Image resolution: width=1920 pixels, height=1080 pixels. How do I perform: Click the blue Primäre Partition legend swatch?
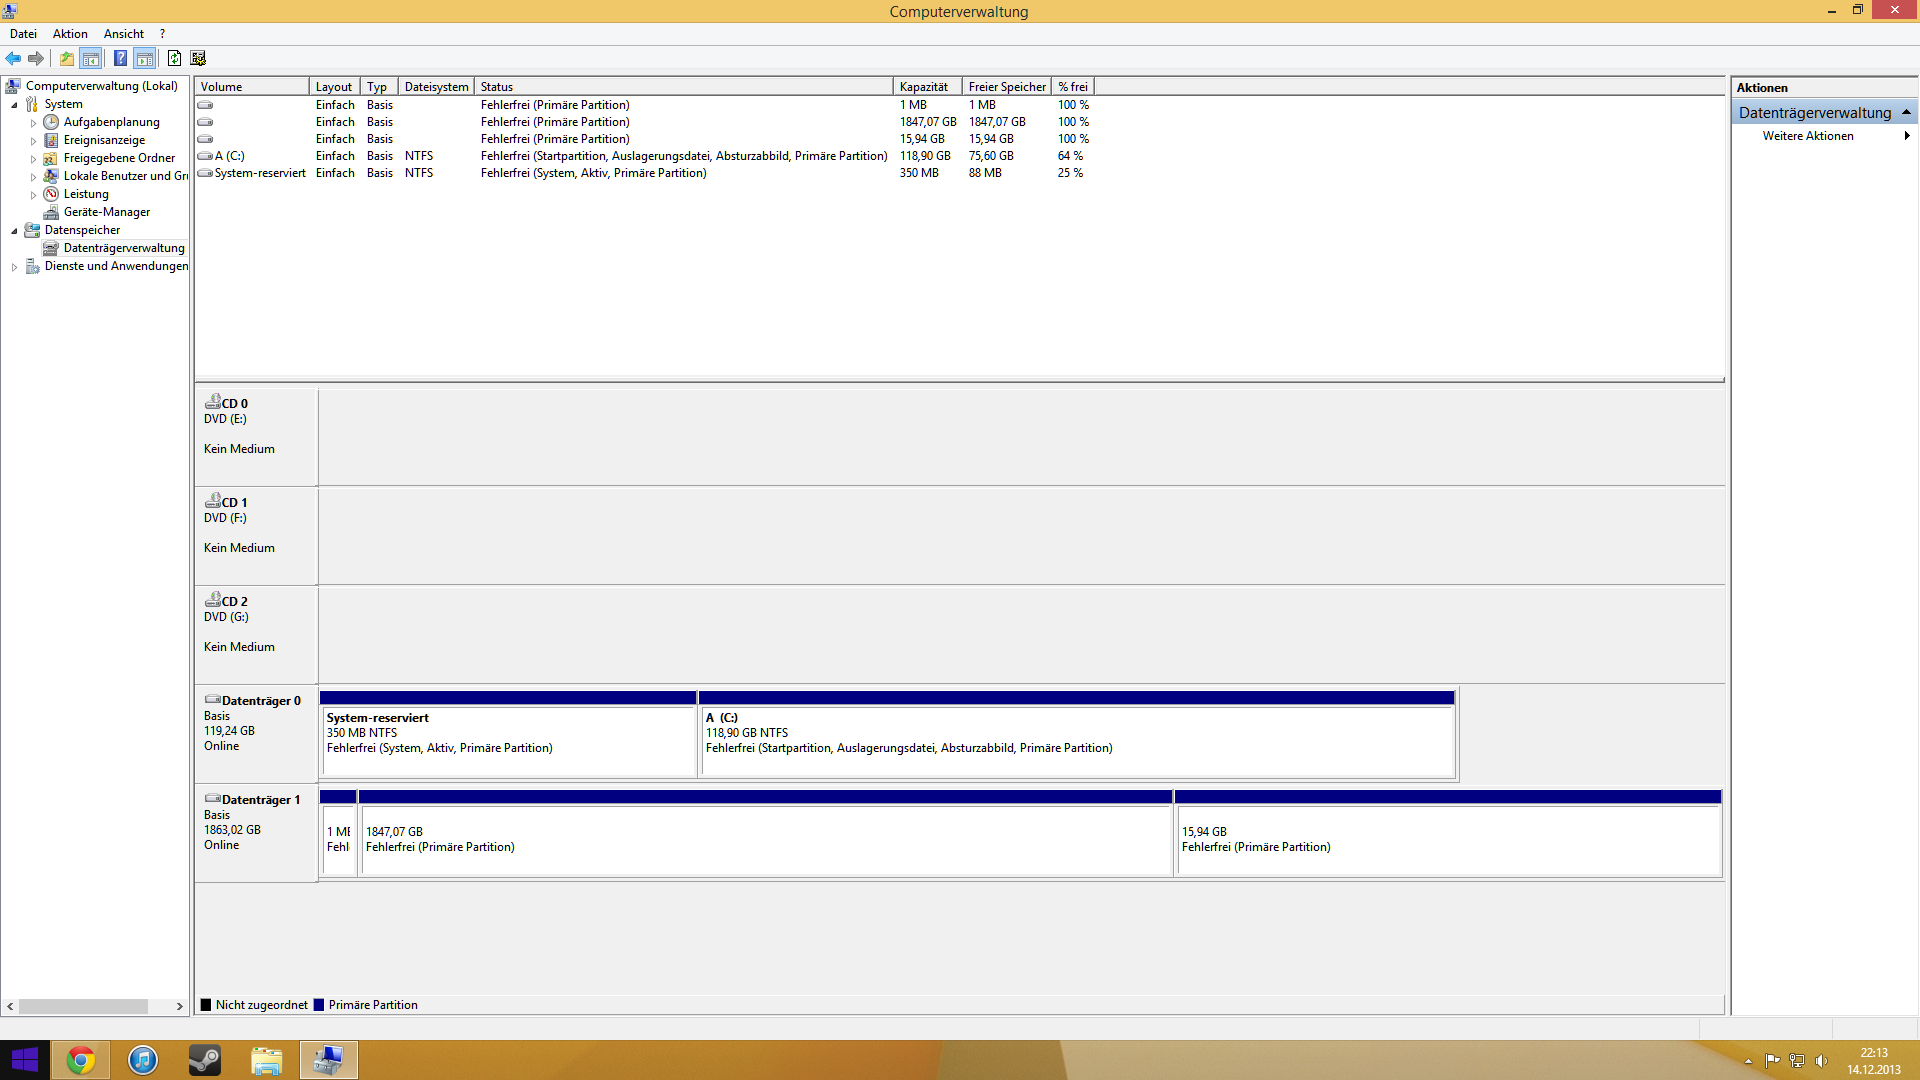click(319, 1005)
